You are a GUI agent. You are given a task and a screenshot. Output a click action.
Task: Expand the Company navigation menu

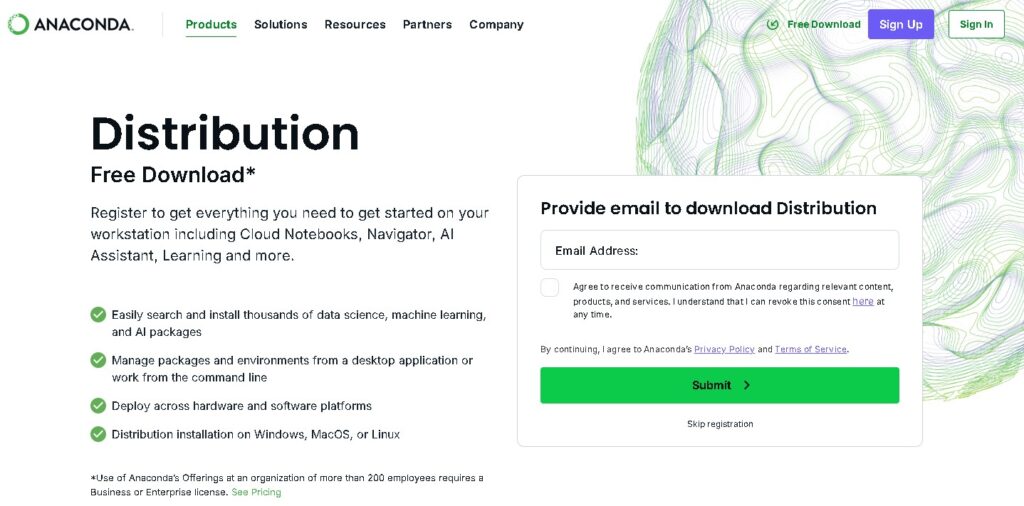point(496,24)
